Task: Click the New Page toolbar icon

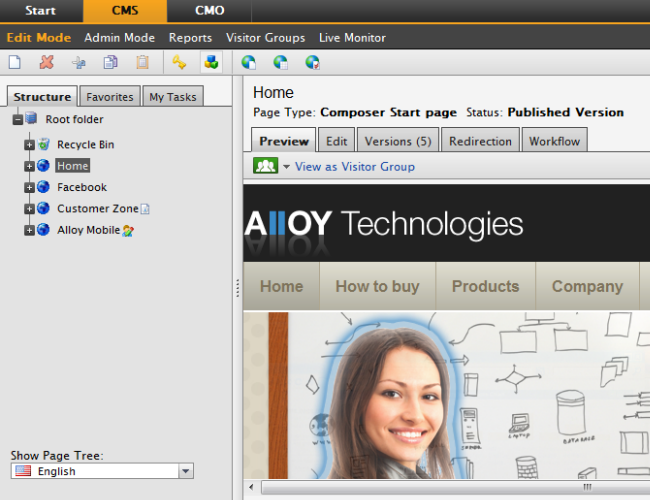Action: click(15, 62)
